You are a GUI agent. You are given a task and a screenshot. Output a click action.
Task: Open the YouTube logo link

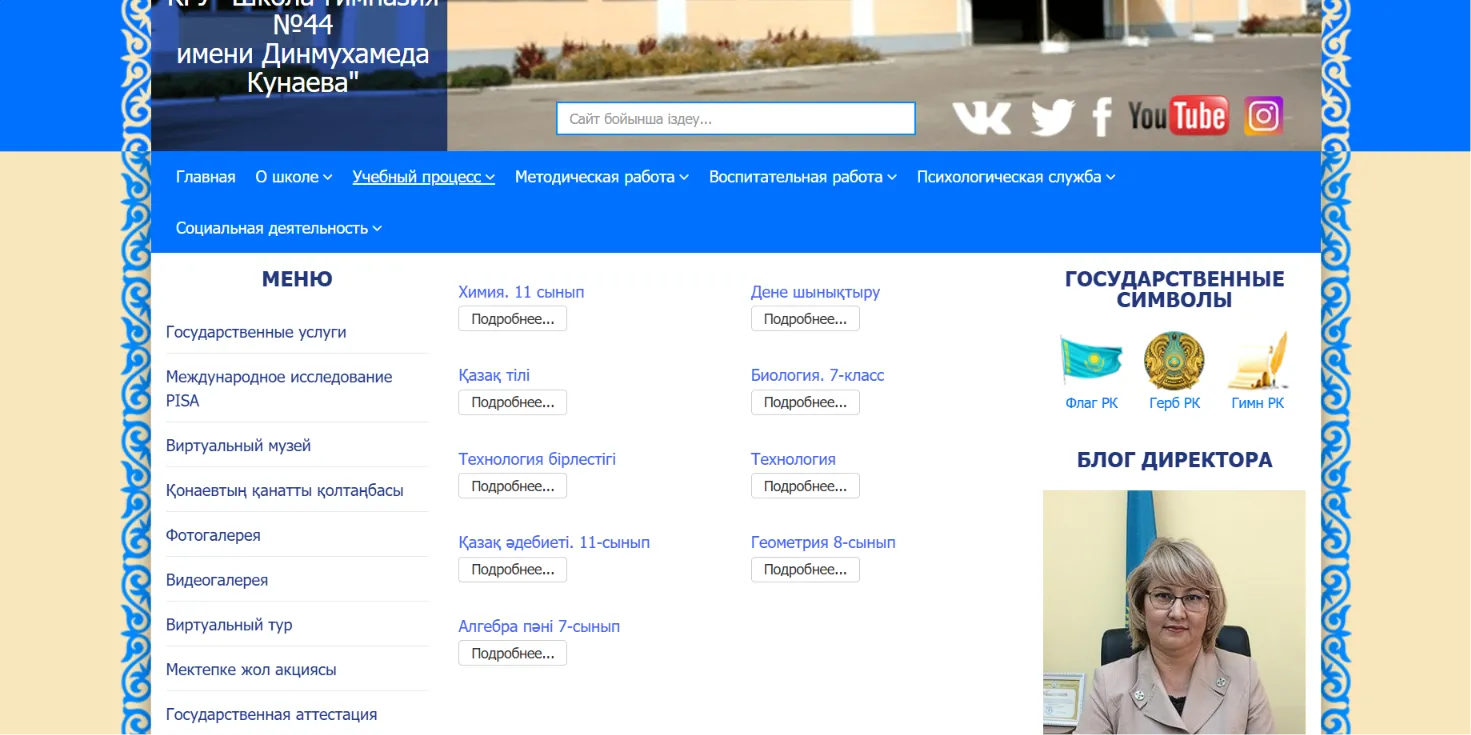(1178, 117)
